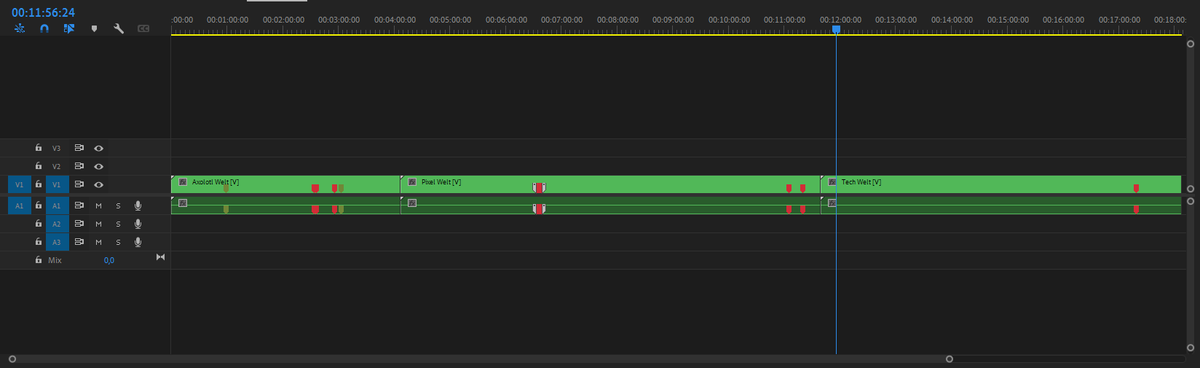This screenshot has height=368, width=1200.
Task: Toggle Sync Lock on track V1
Action: (80, 185)
